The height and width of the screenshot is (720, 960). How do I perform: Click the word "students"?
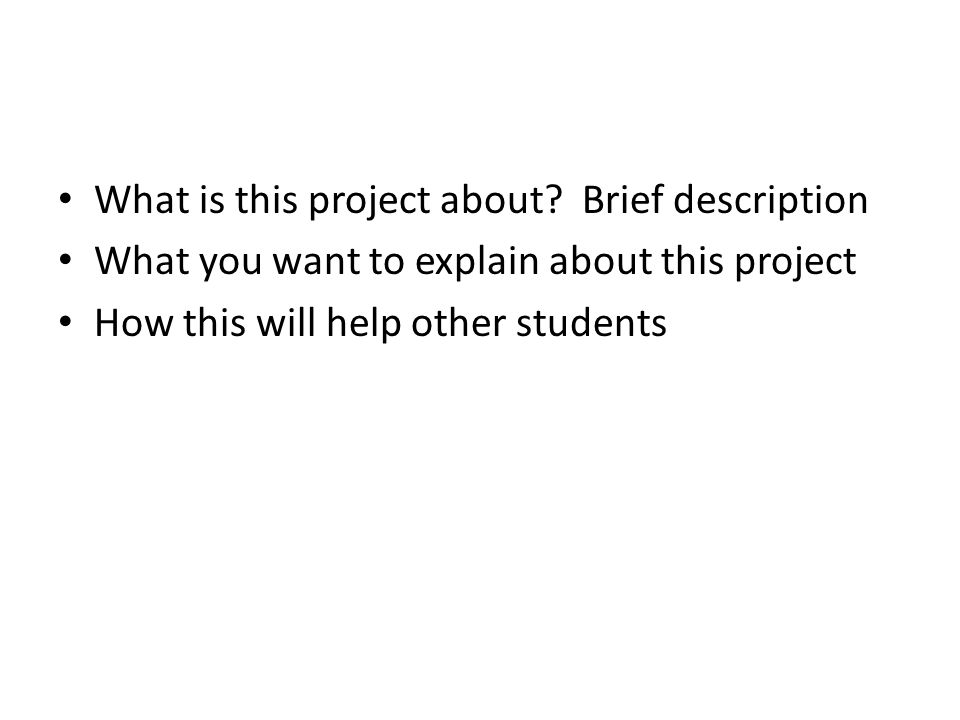tap(591, 322)
